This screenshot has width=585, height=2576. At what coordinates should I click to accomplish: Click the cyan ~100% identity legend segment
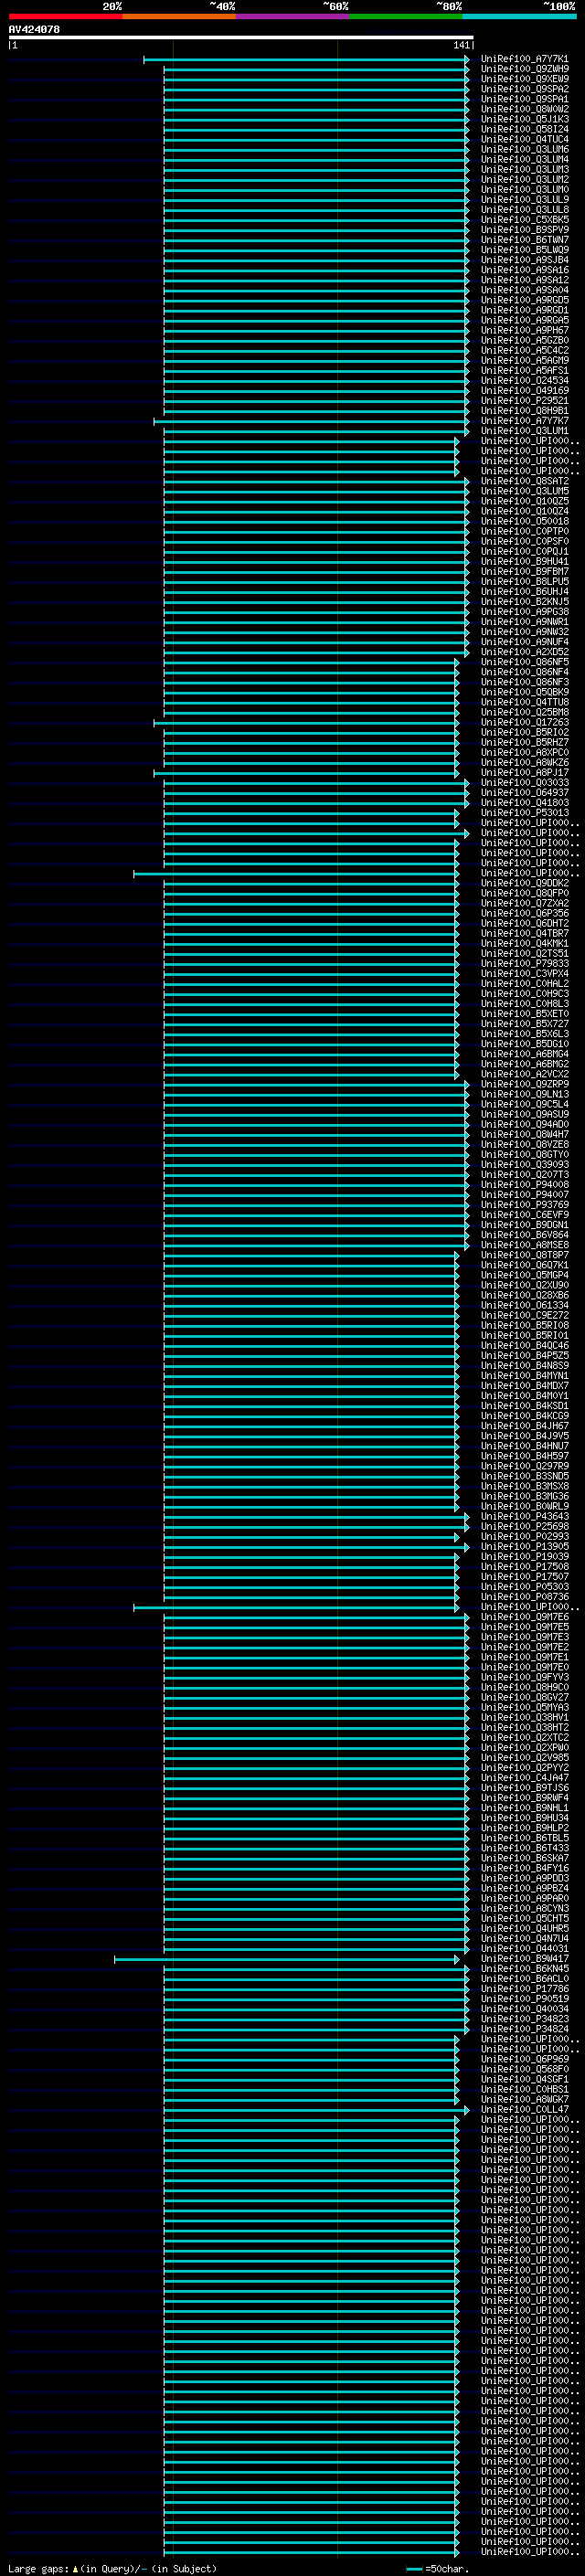pyautogui.click(x=519, y=16)
